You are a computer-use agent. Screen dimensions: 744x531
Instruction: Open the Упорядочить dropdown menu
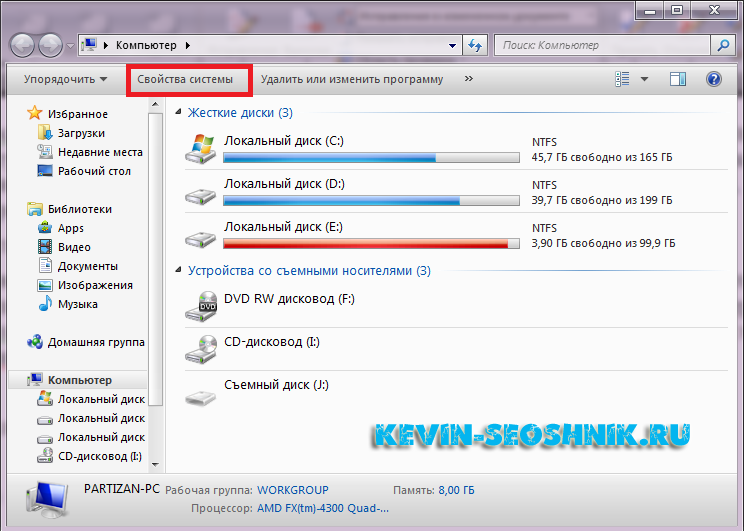coord(66,79)
